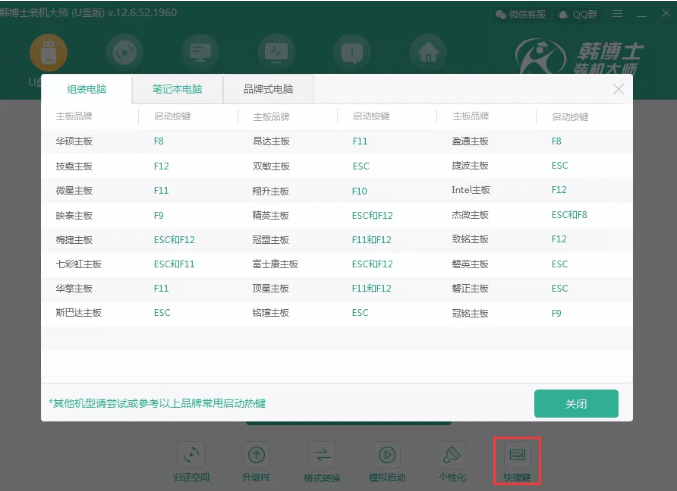Screen dimensions: 677x491
Task: Click the F12 hotkey for Intel主板
Action: tap(559, 190)
